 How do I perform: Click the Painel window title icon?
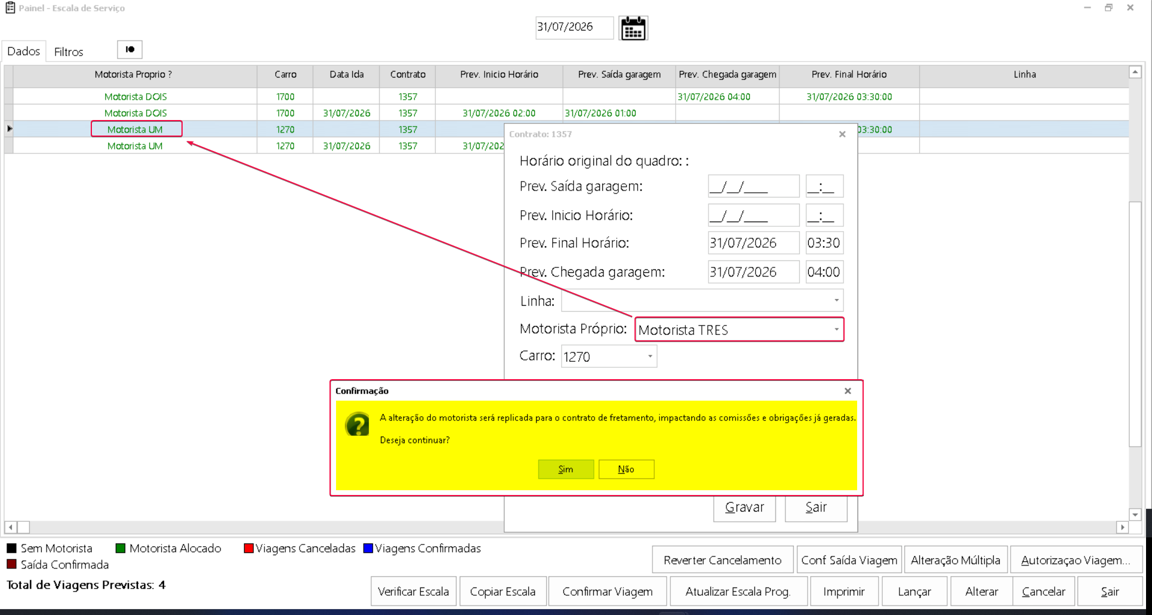10,7
